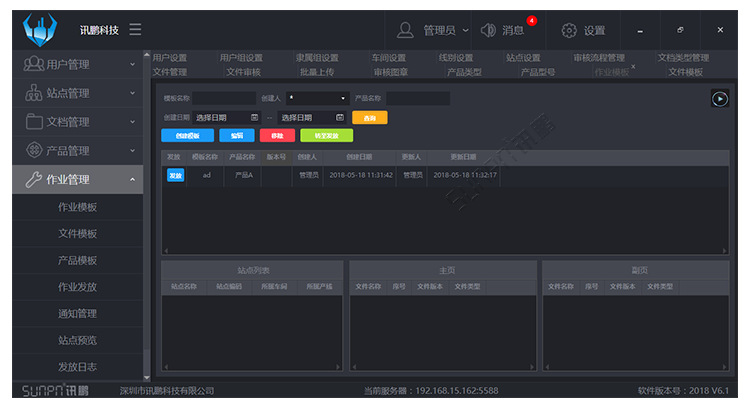Open calendar icon of the start date field

tap(255, 117)
